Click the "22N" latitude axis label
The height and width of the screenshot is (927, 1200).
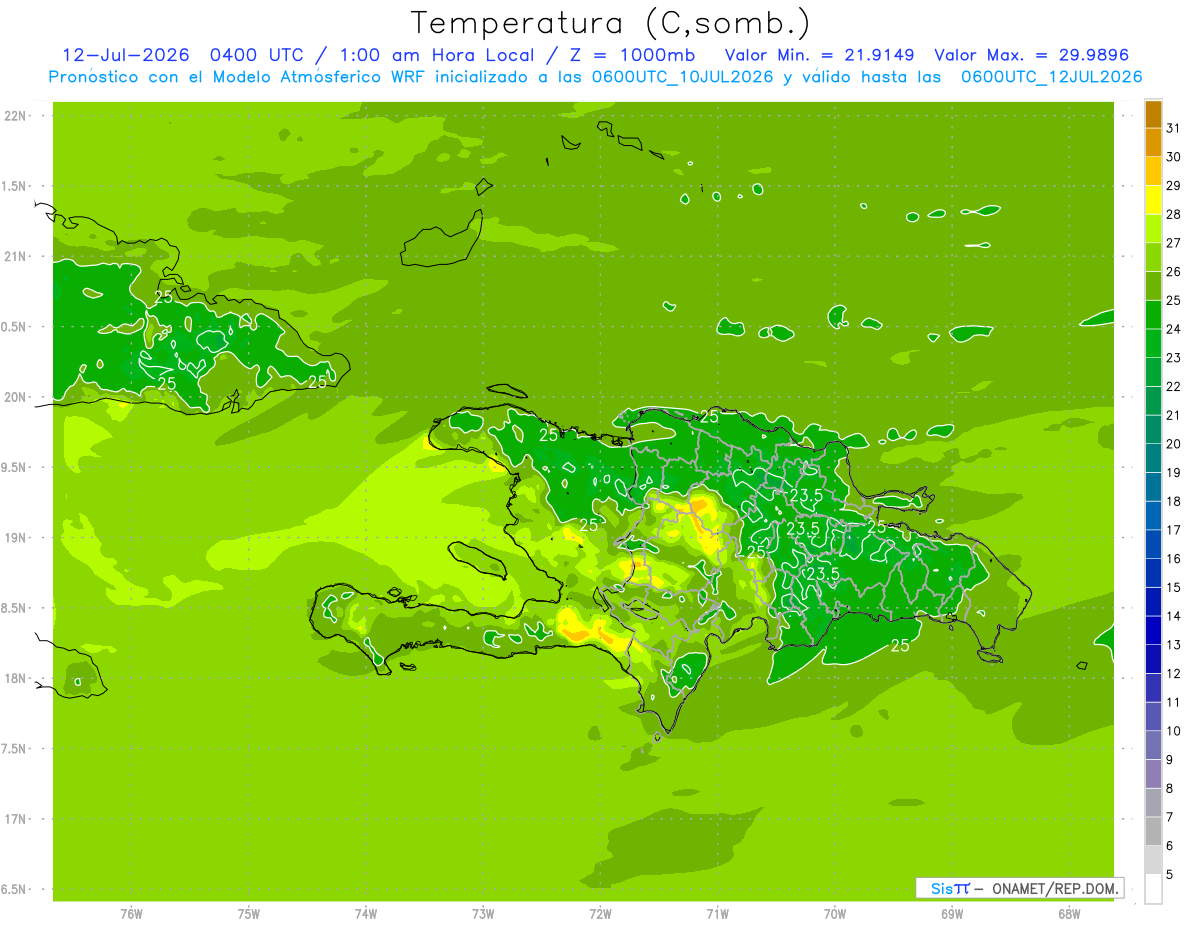[x=16, y=116]
